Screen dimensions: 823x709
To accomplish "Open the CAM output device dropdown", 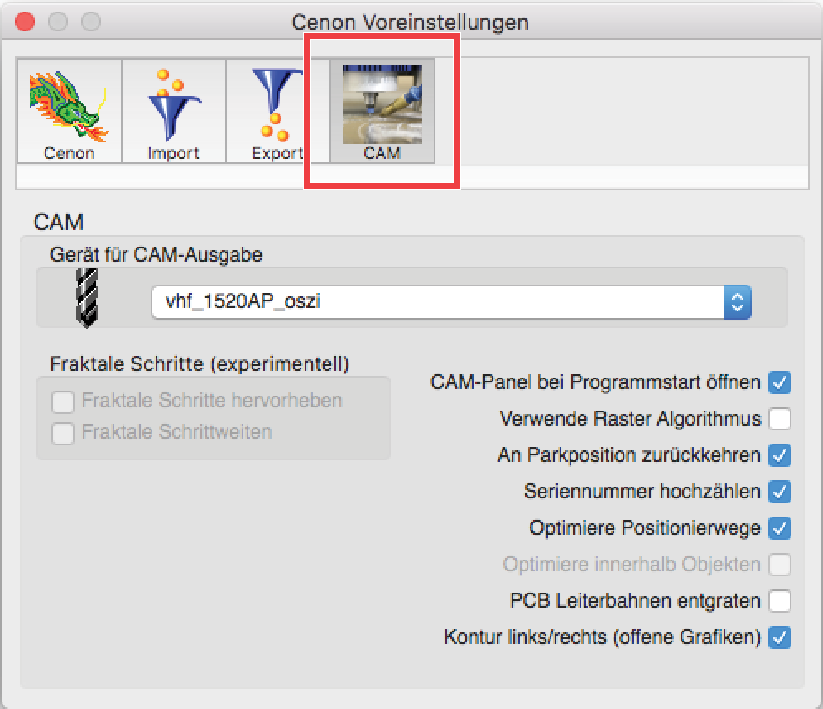I will (x=451, y=302).
